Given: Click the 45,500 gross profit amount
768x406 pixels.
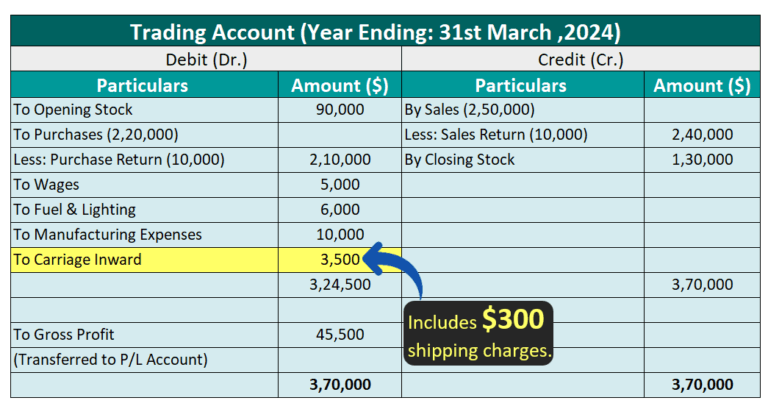Looking at the screenshot, I should point(339,335).
